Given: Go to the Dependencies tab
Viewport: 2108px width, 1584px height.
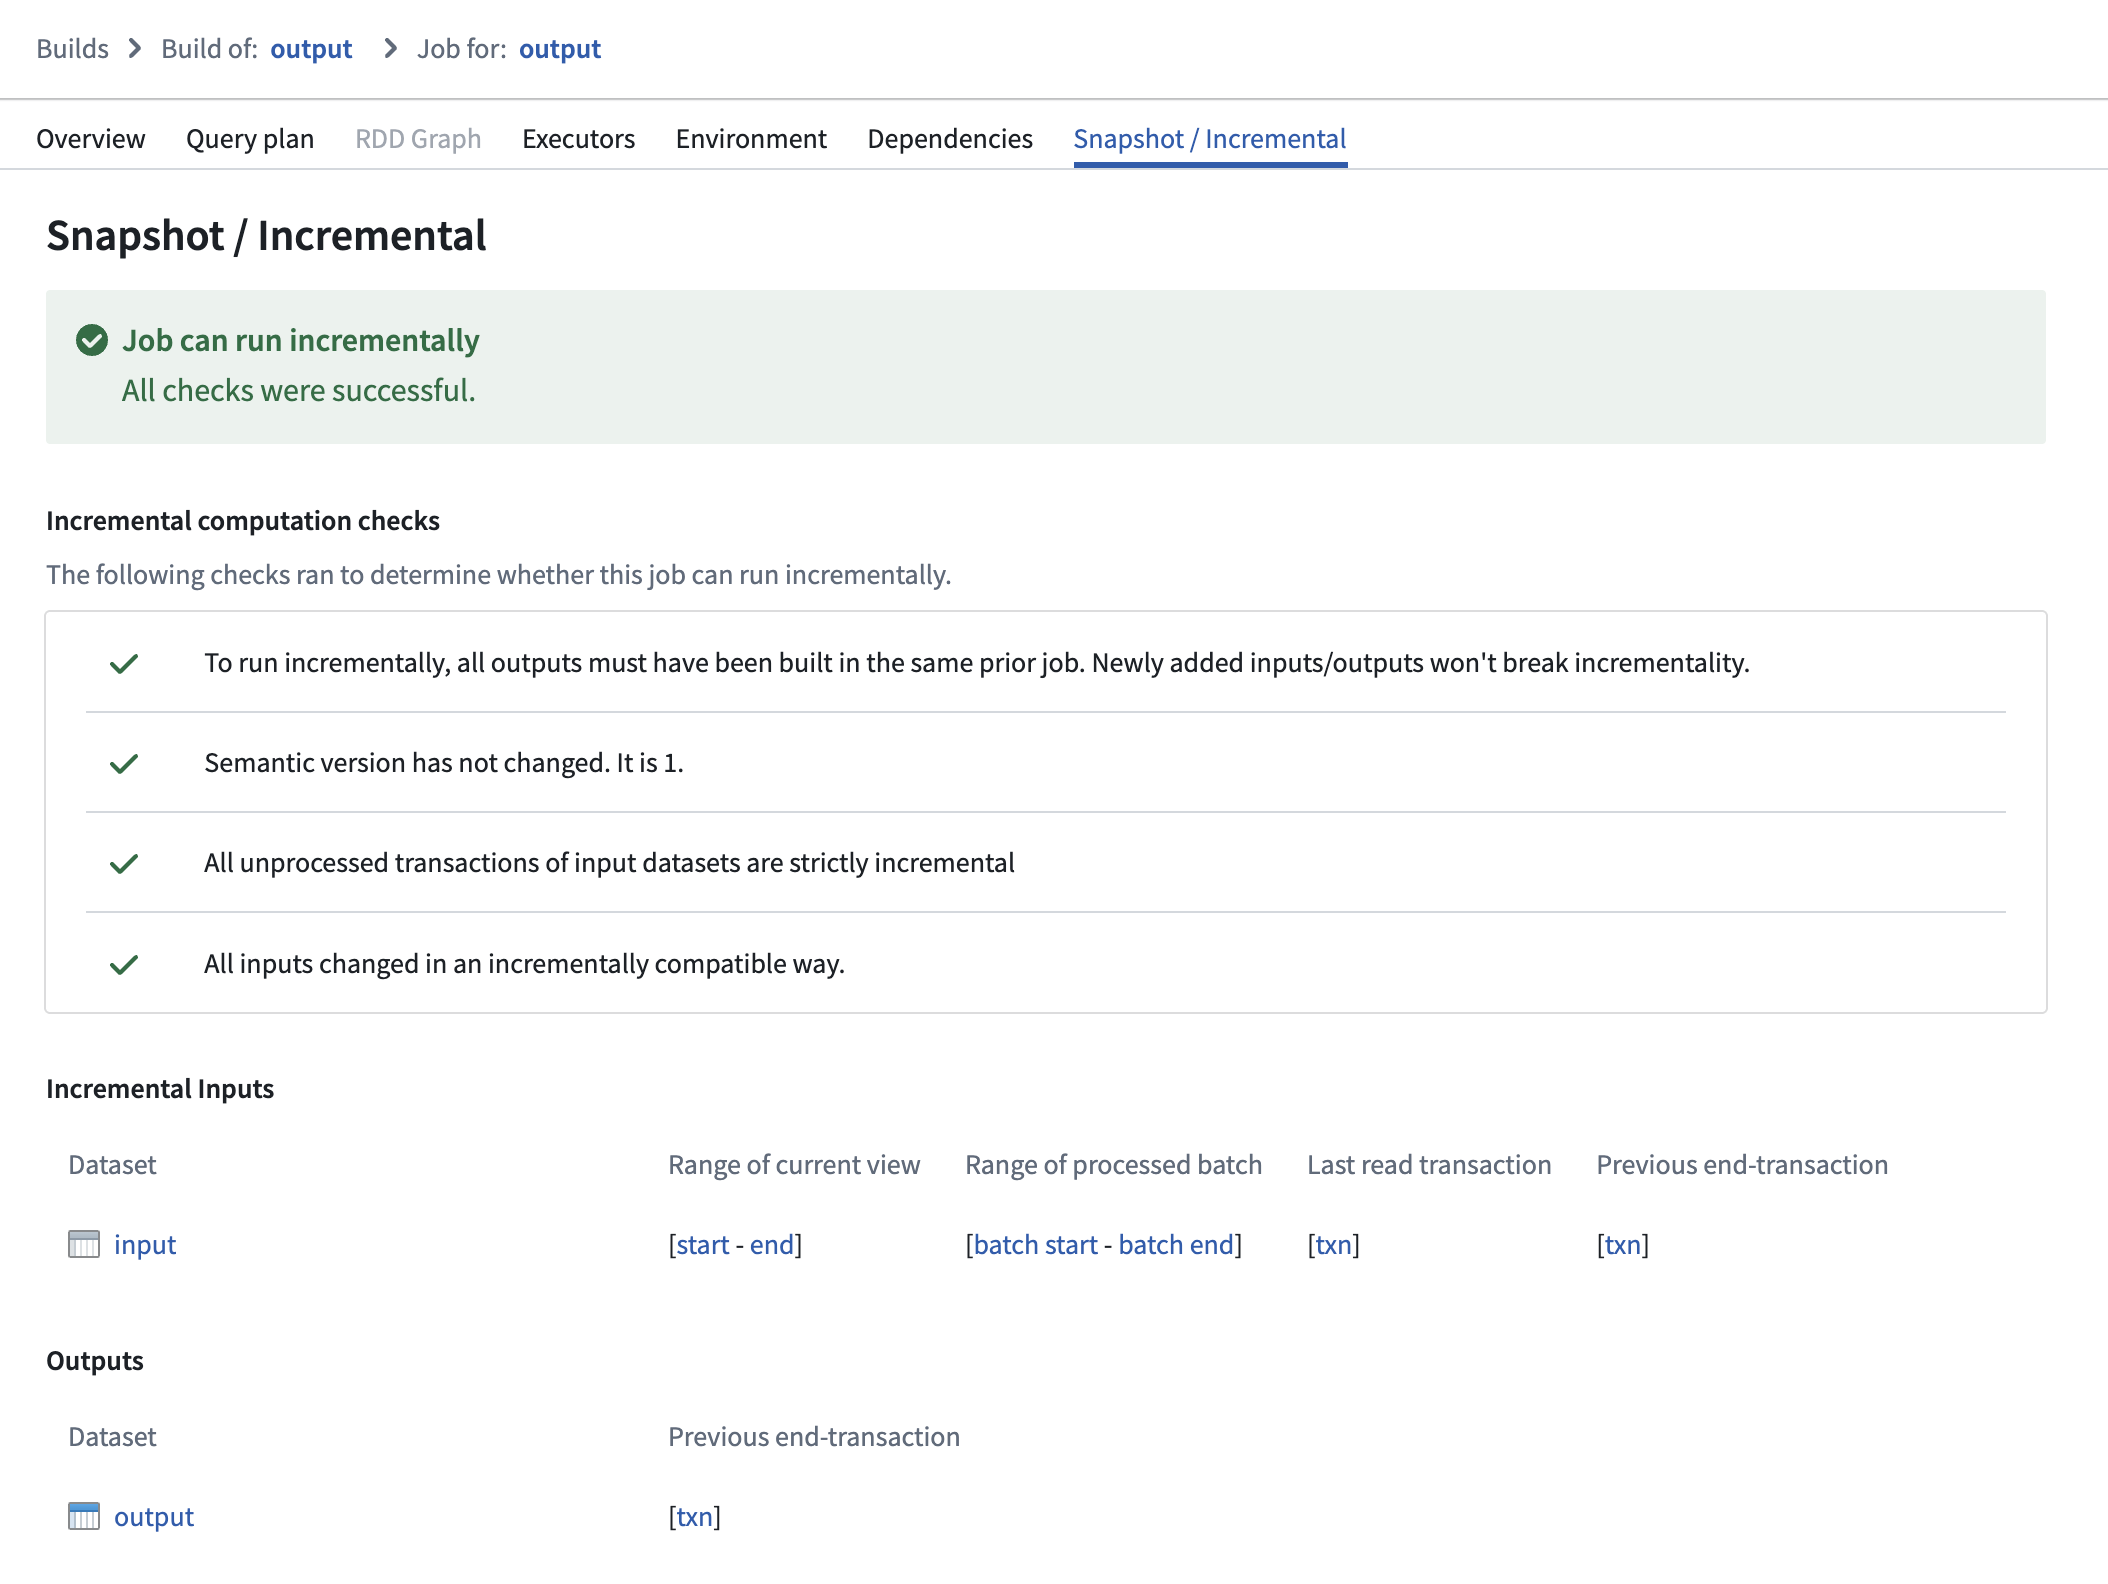Looking at the screenshot, I should pos(949,139).
